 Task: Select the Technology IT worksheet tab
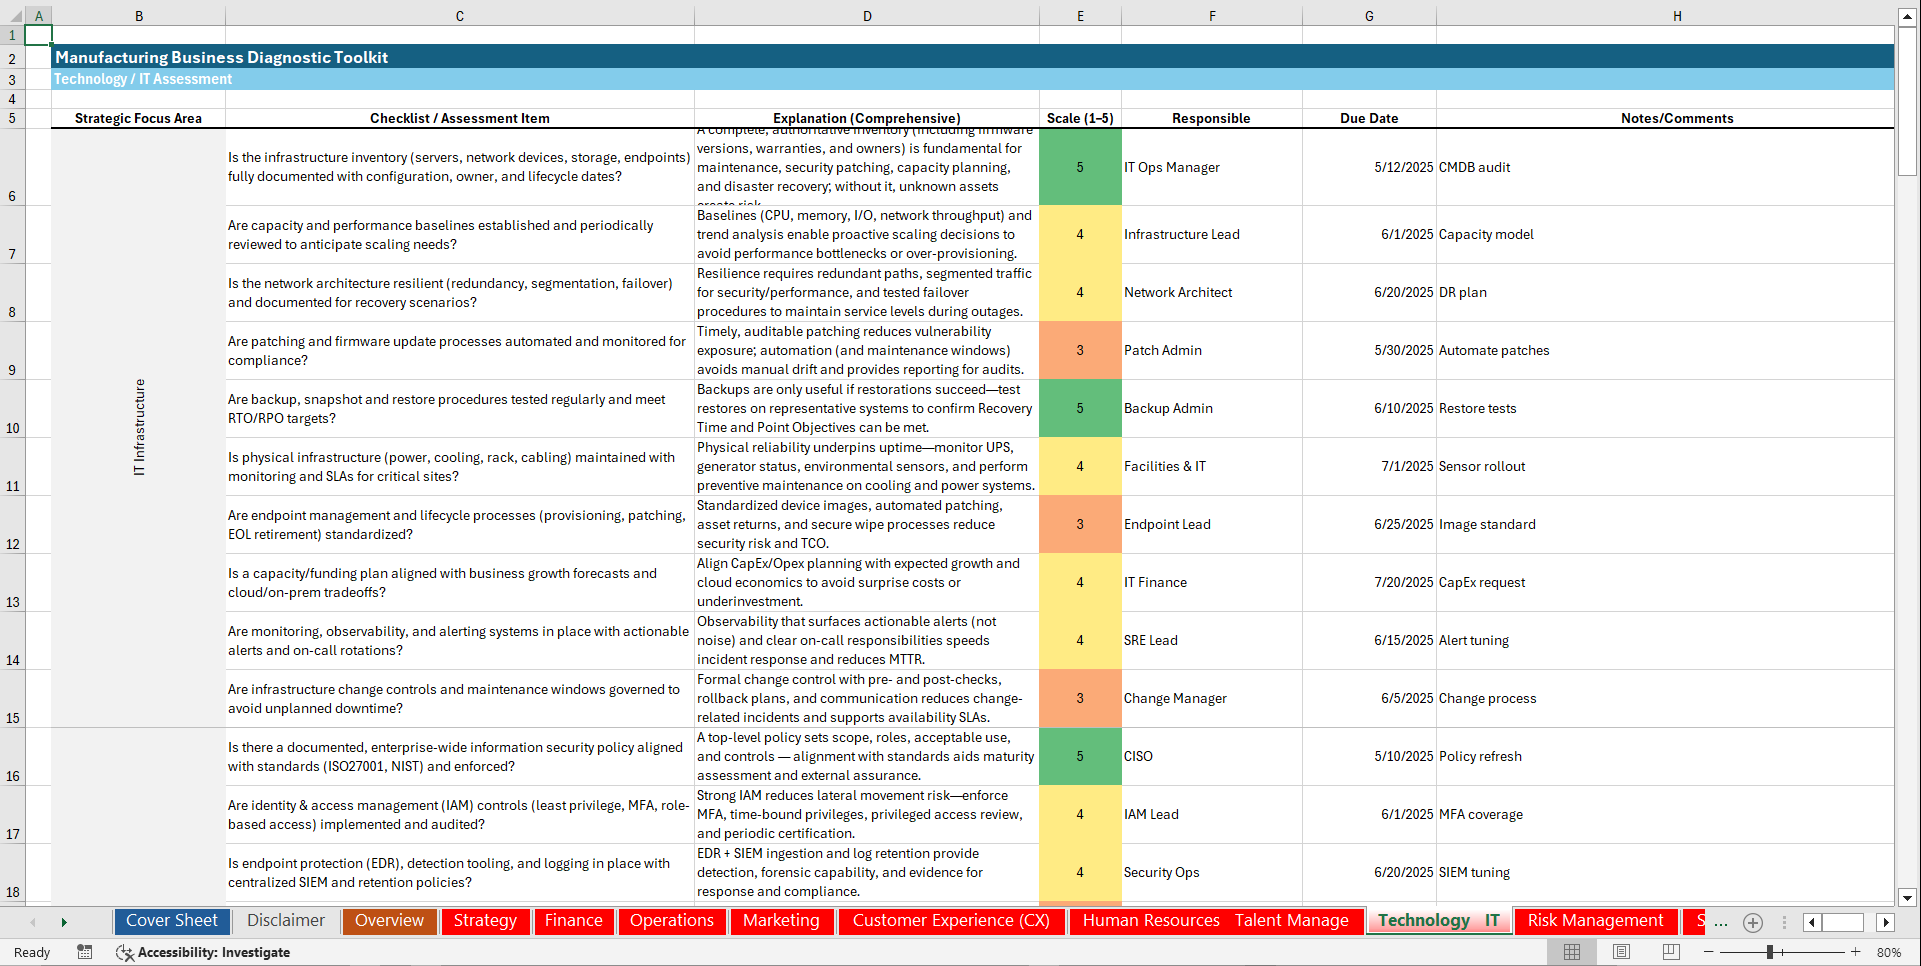(x=1438, y=920)
